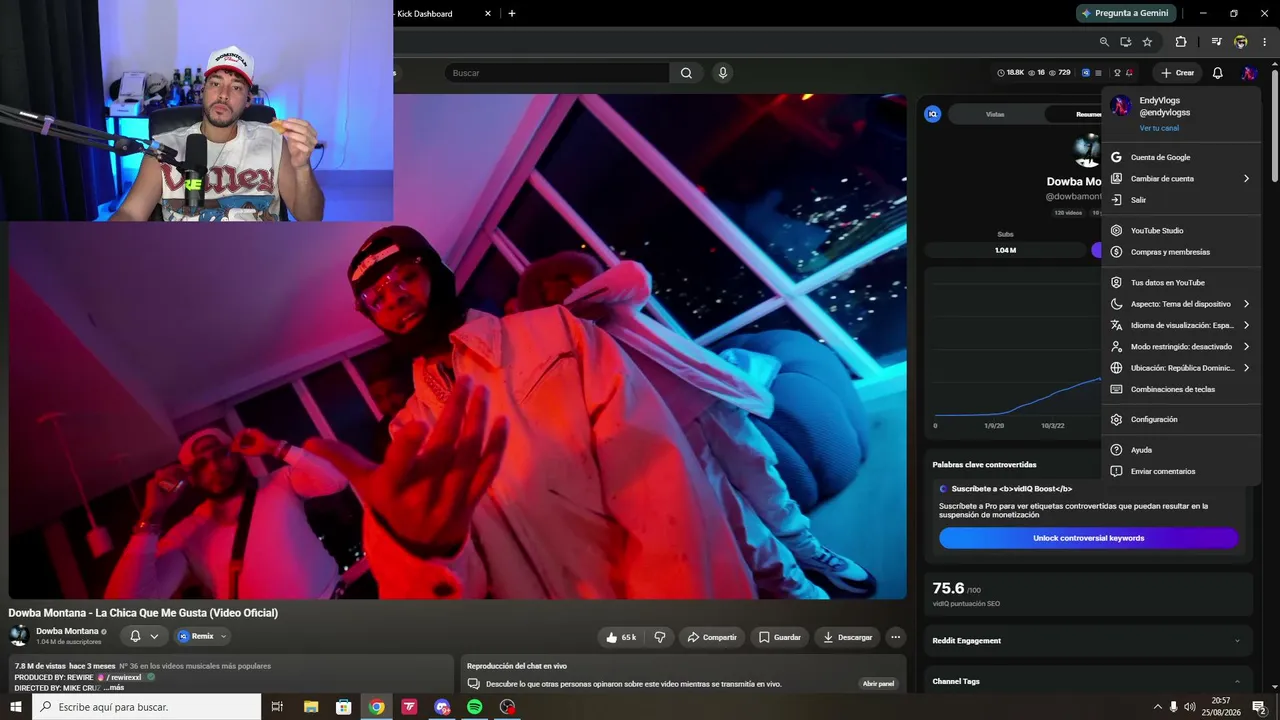Click Dowba Montana channel avatar under video
The image size is (1280, 720).
tap(19, 636)
